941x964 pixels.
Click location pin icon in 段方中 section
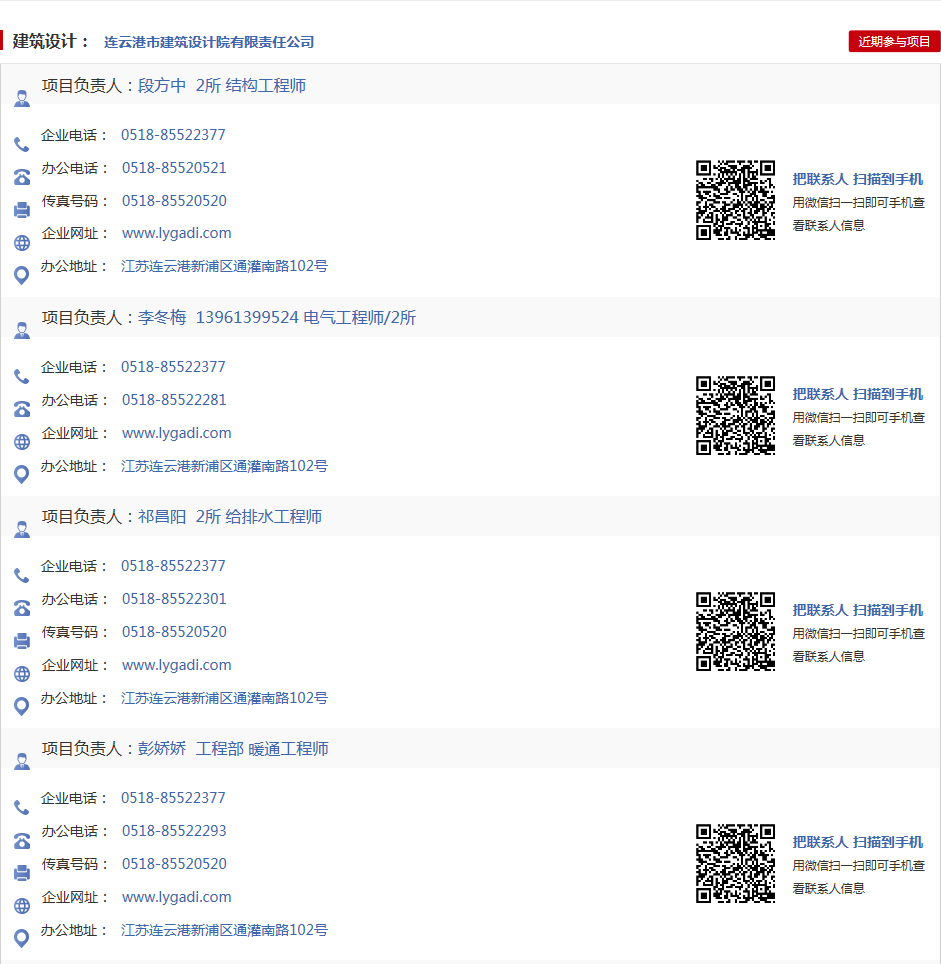click(22, 275)
